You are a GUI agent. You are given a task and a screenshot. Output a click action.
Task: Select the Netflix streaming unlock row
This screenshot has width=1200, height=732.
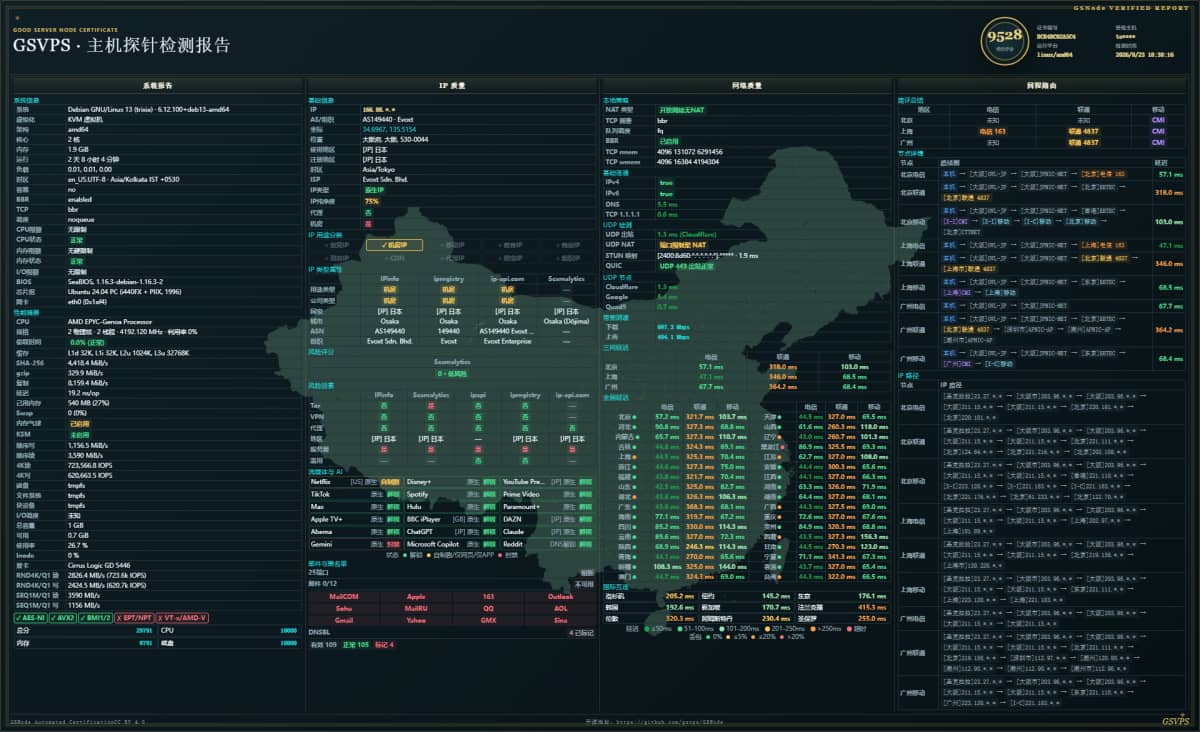pos(354,481)
